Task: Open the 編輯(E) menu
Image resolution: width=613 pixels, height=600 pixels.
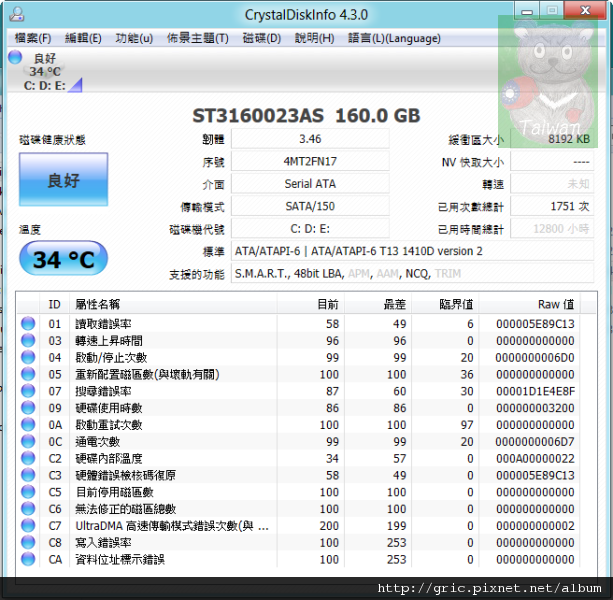Action: pos(83,38)
